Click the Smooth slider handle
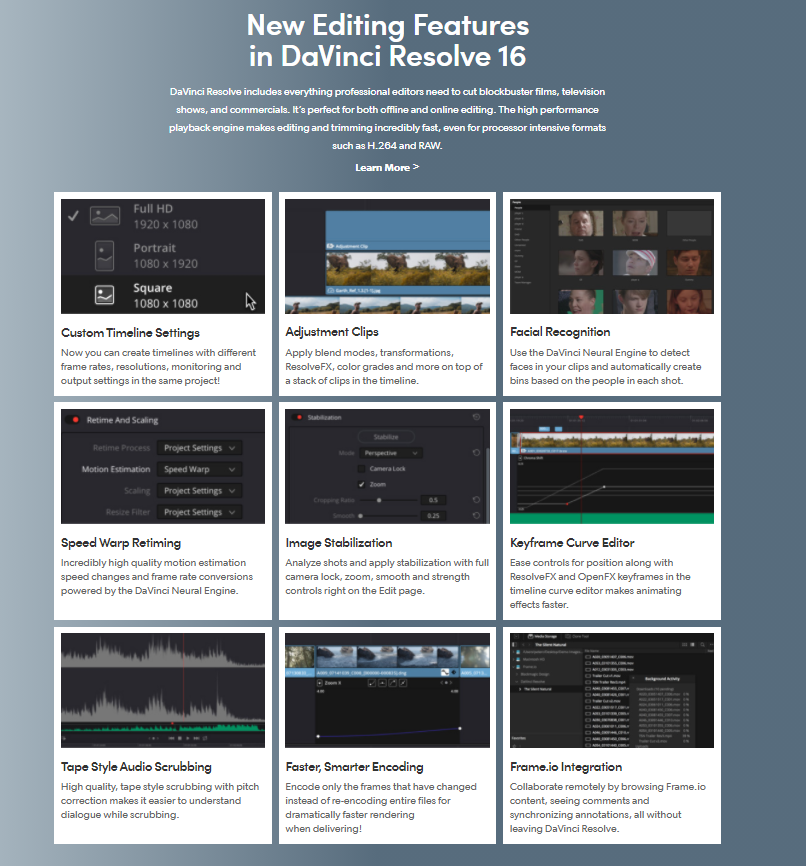The image size is (806, 866). [x=361, y=515]
